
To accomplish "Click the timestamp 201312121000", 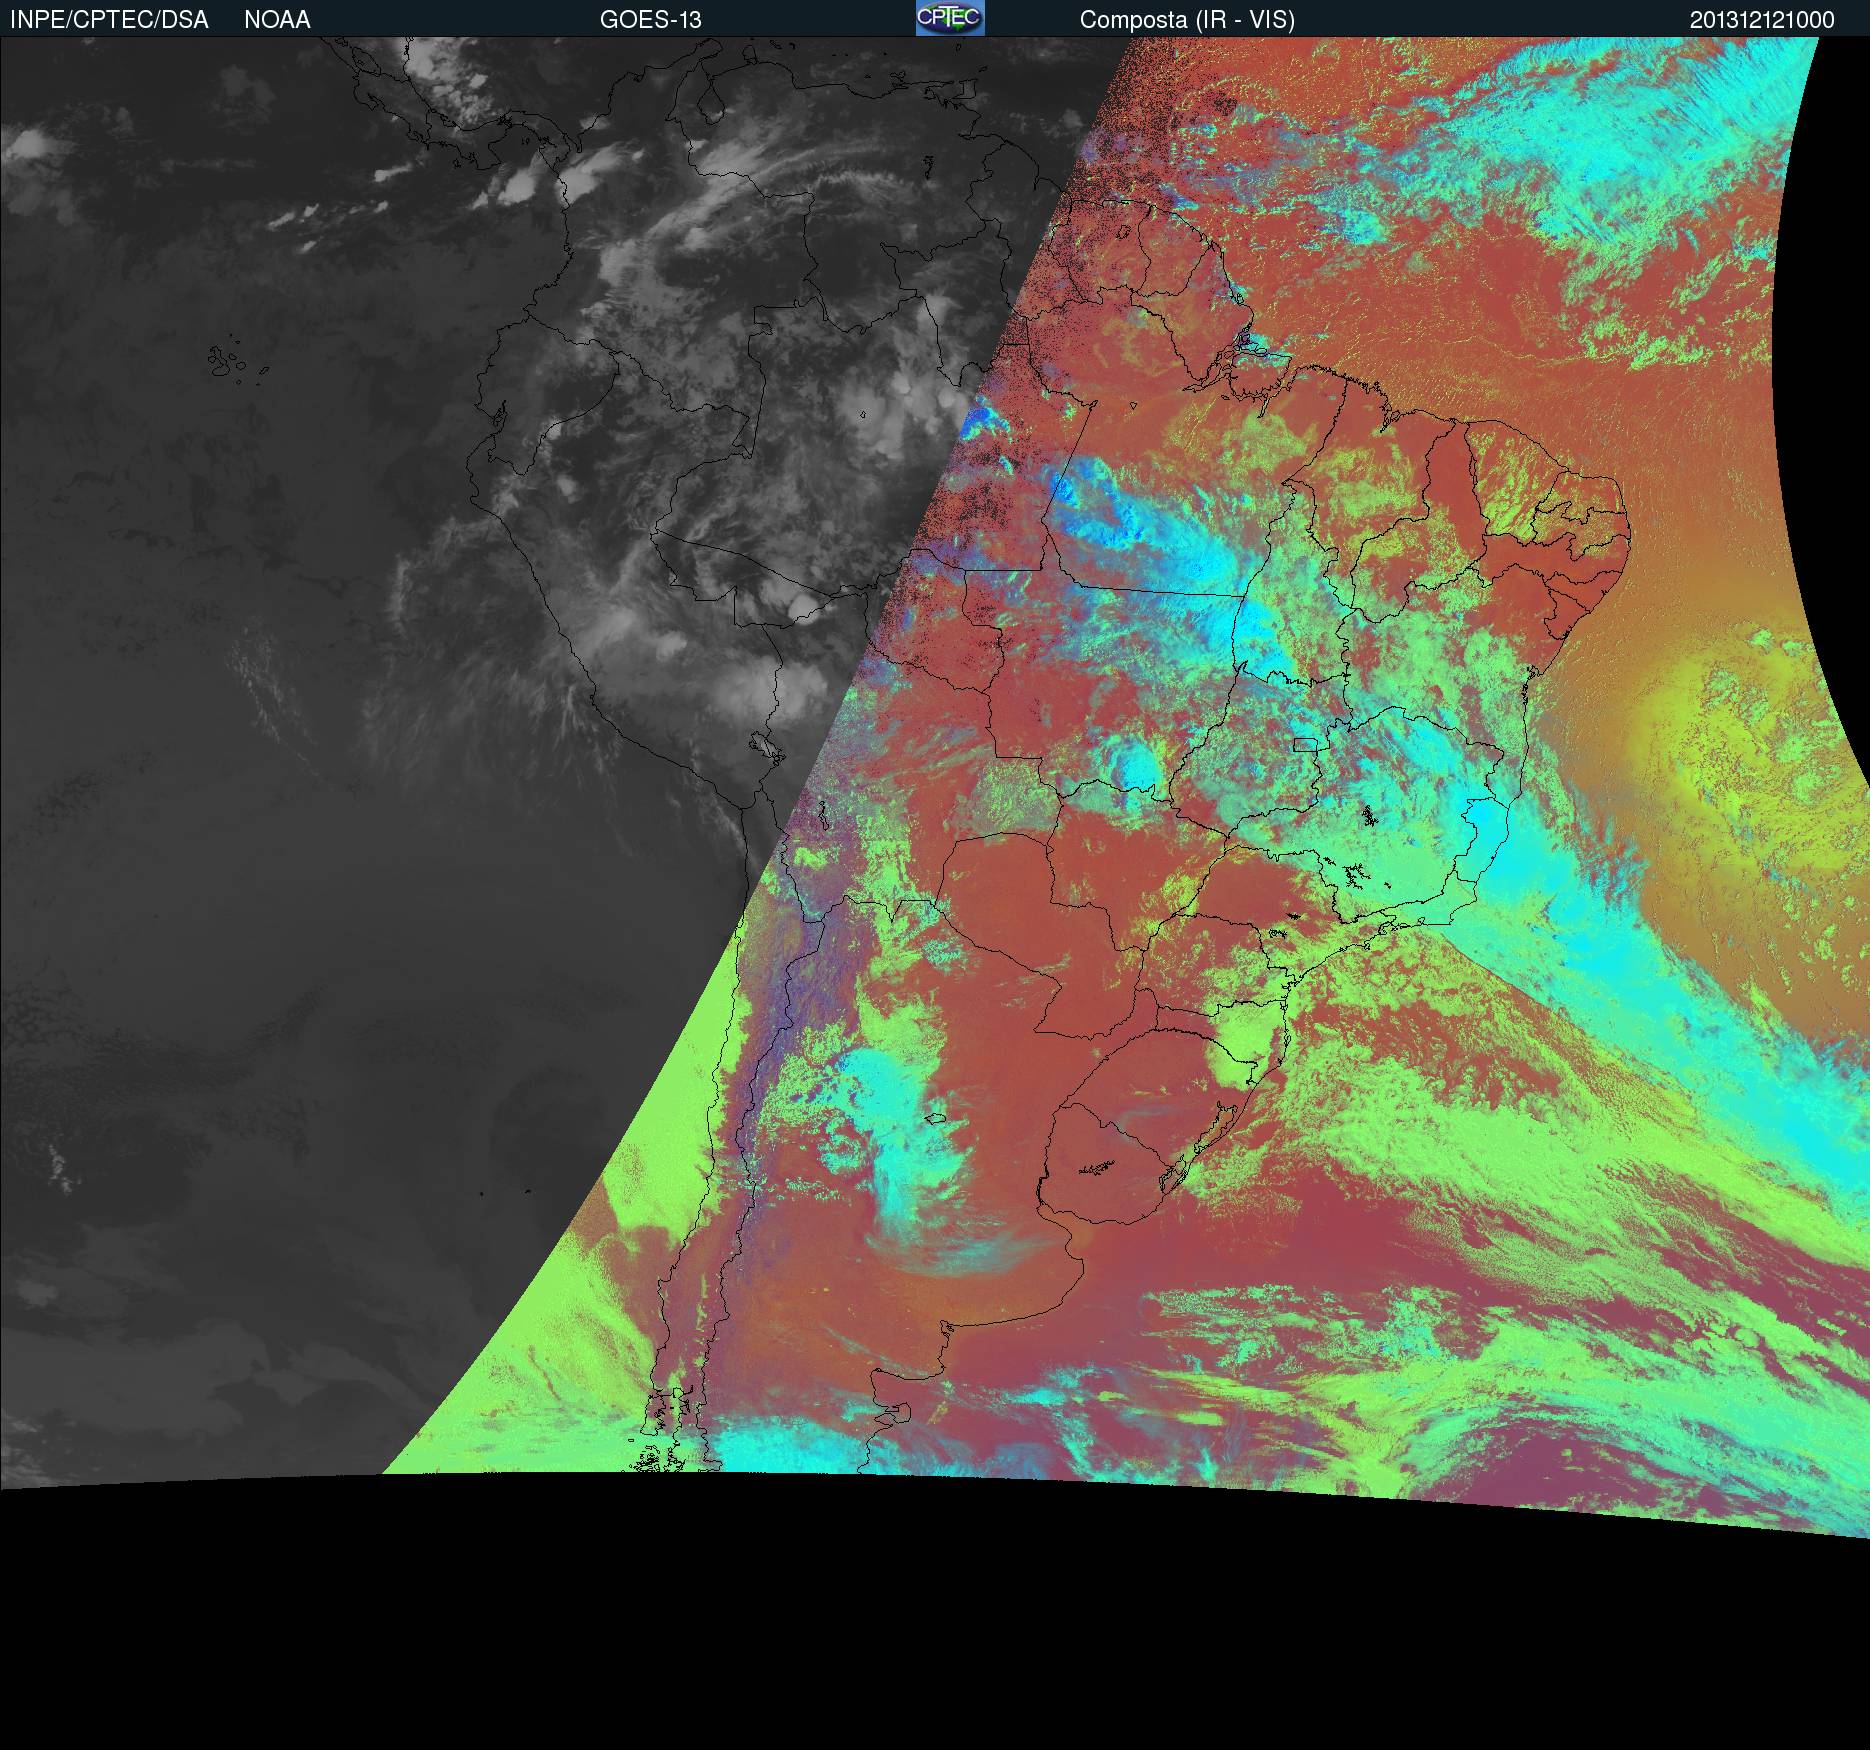I will pos(1762,20).
